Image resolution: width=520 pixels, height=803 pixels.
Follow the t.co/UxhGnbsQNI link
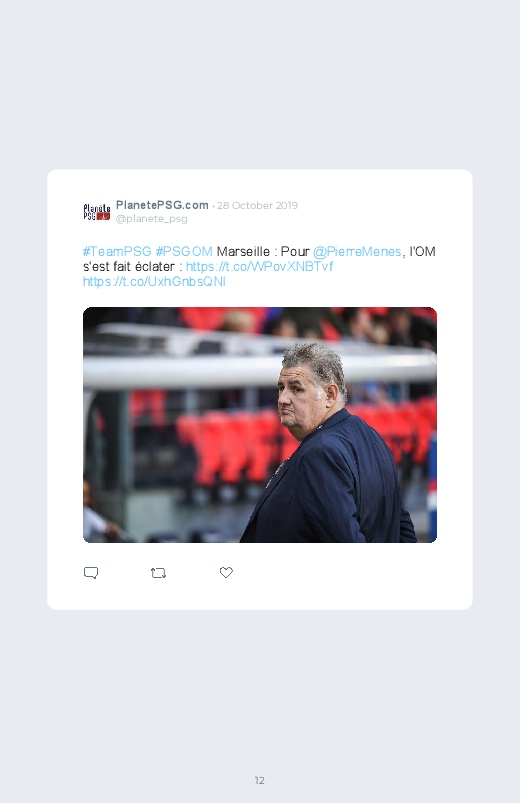coord(154,281)
